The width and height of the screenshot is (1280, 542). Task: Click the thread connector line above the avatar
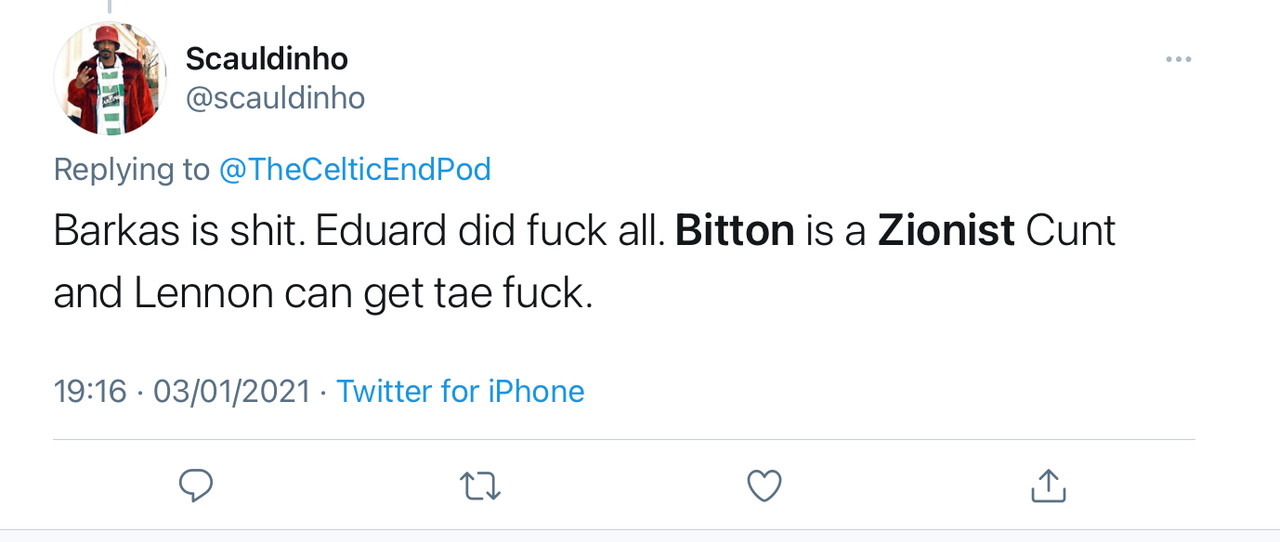109,6
